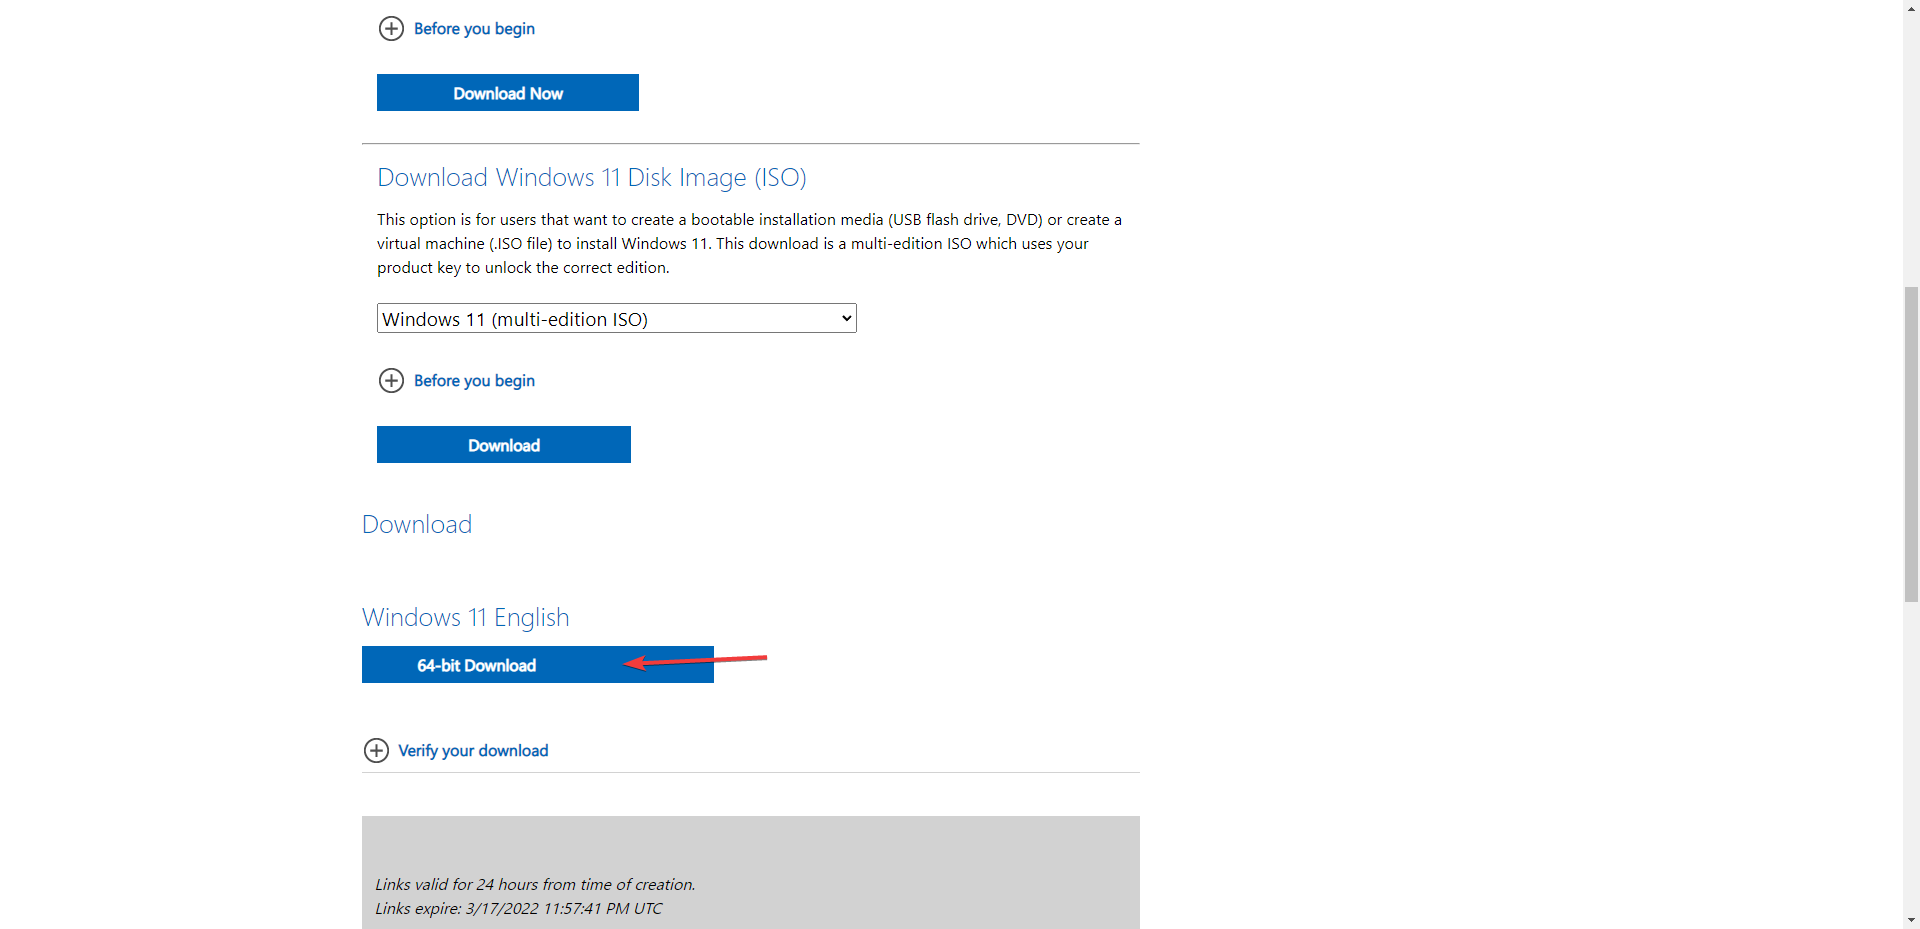Click the blue Download button below the ISO selector
This screenshot has height=929, width=1920.
pos(504,445)
